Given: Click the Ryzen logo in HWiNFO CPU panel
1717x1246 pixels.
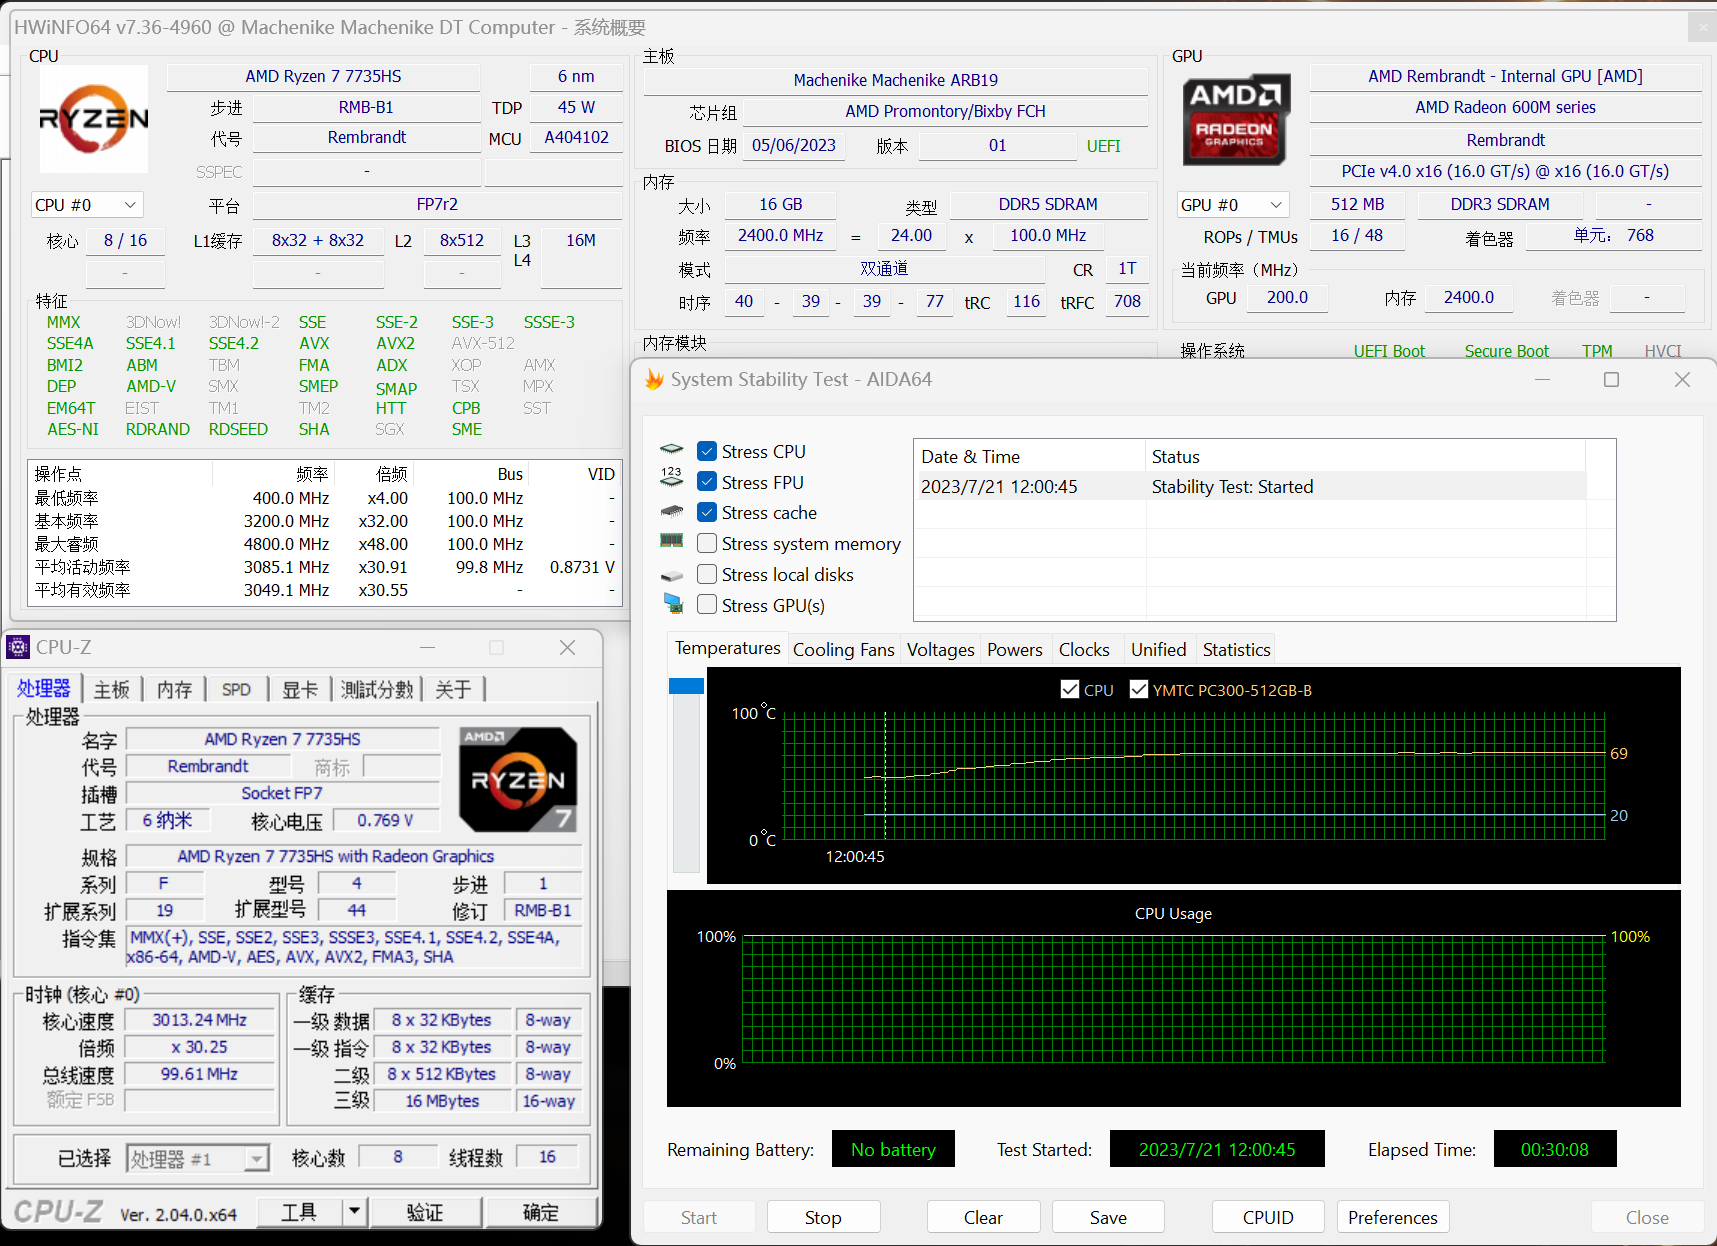Looking at the screenshot, I should coord(93,119).
